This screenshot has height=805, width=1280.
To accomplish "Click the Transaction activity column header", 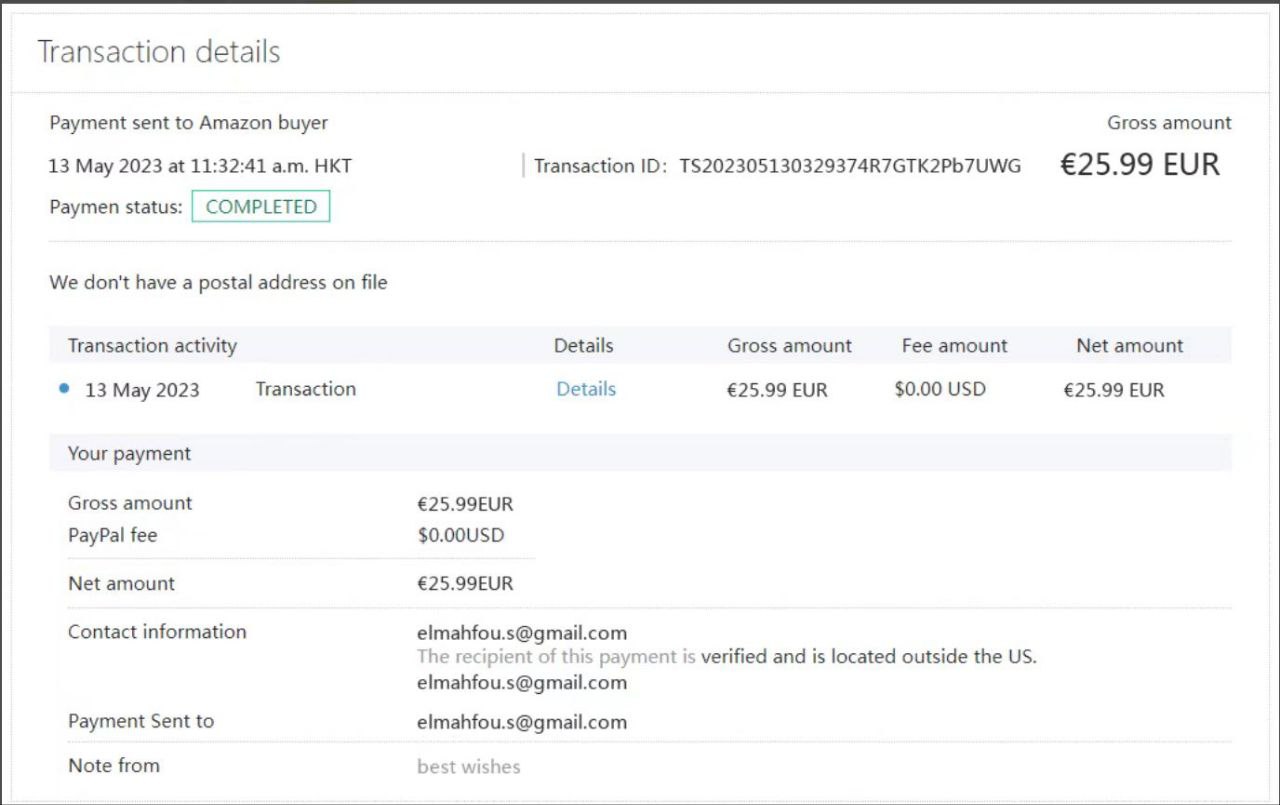I will point(152,346).
